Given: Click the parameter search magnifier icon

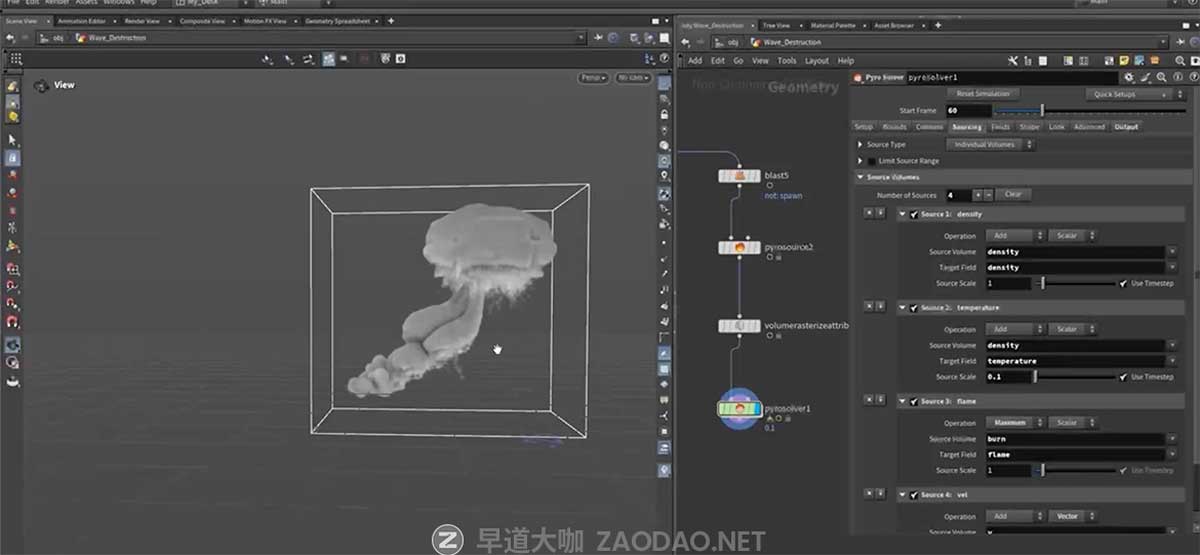Looking at the screenshot, I should [1161, 77].
